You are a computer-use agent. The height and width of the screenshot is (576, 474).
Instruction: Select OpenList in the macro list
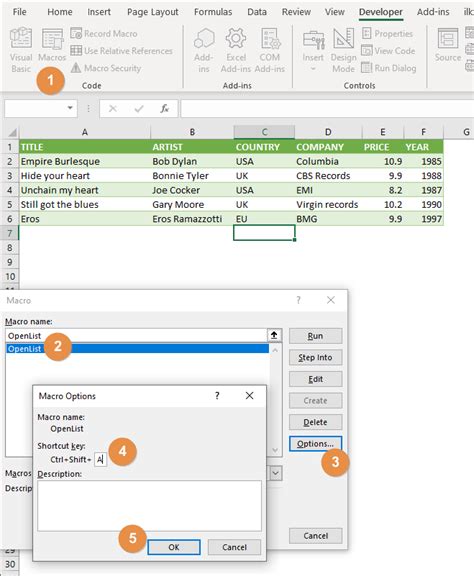(x=137, y=349)
